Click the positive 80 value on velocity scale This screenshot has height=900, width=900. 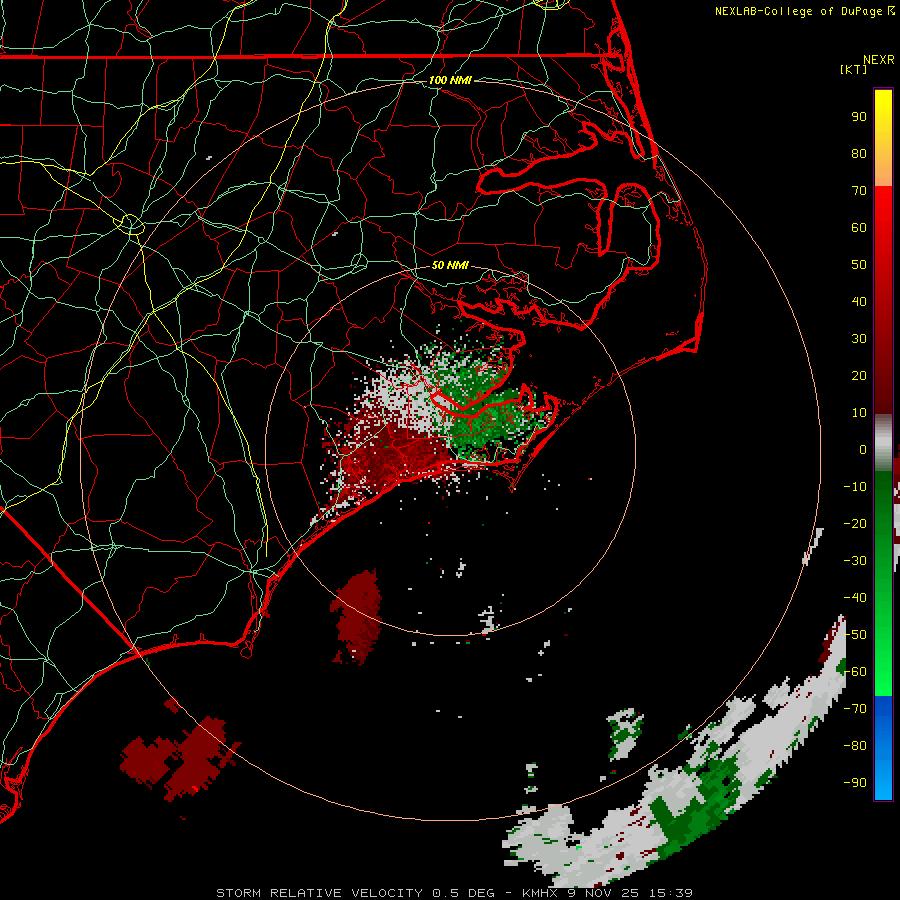(859, 154)
